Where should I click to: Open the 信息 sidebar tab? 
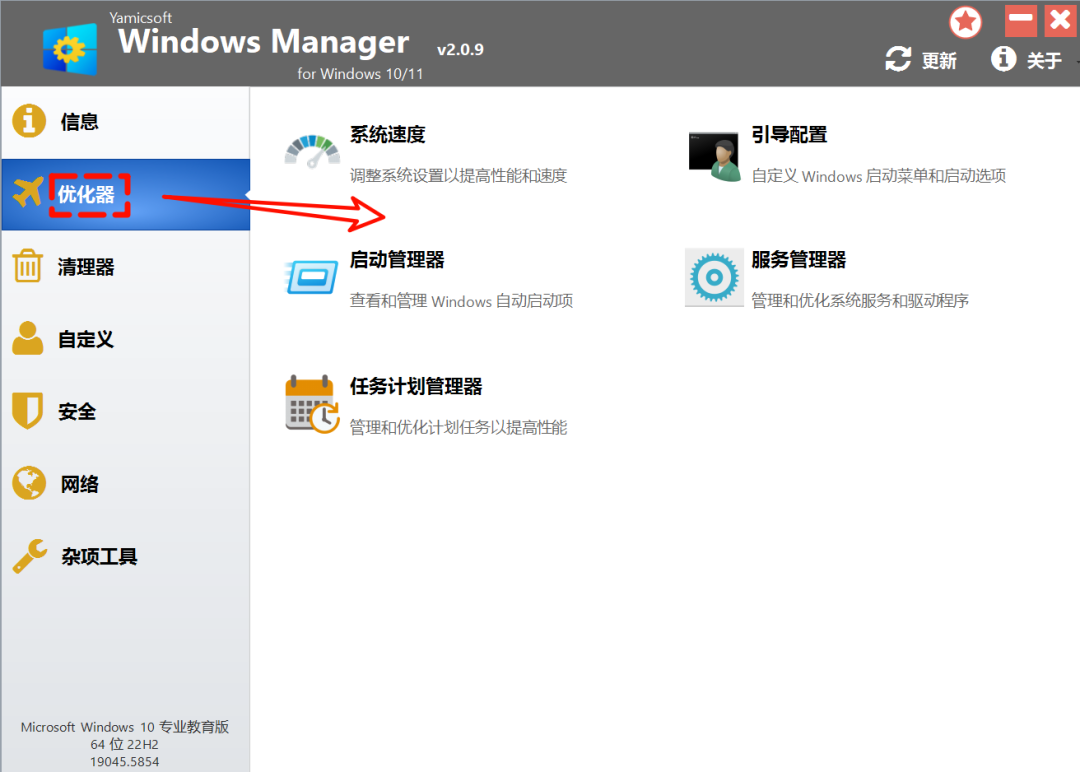[x=125, y=122]
